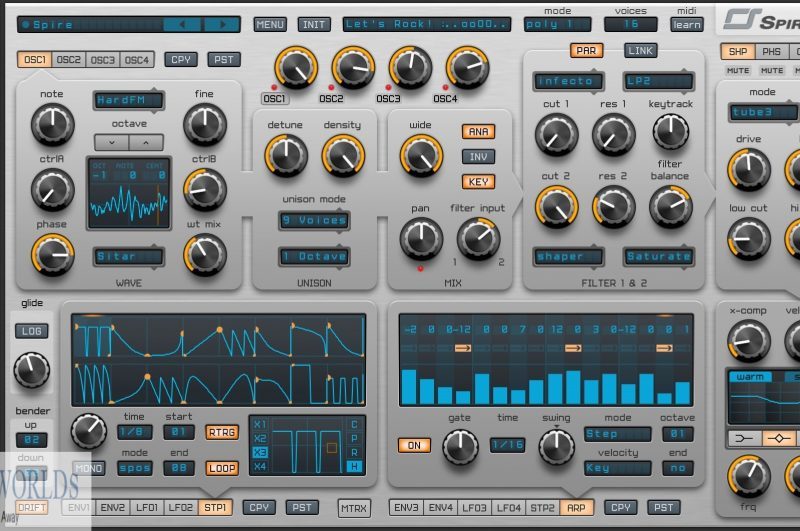Click the octave down chevron
The height and width of the screenshot is (531, 800).
[x=112, y=142]
